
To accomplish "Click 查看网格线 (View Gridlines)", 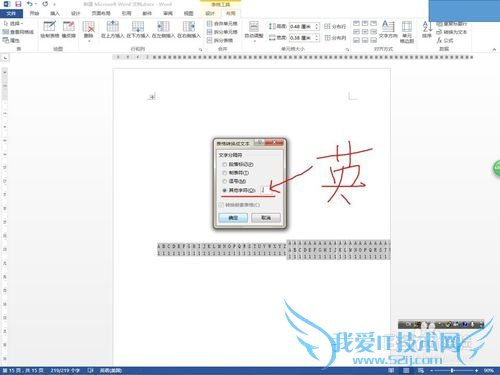I will [x=18, y=32].
